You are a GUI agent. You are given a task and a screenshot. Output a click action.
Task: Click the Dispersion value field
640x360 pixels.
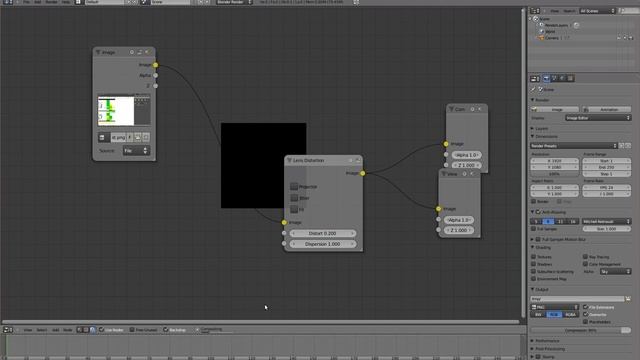pos(322,244)
